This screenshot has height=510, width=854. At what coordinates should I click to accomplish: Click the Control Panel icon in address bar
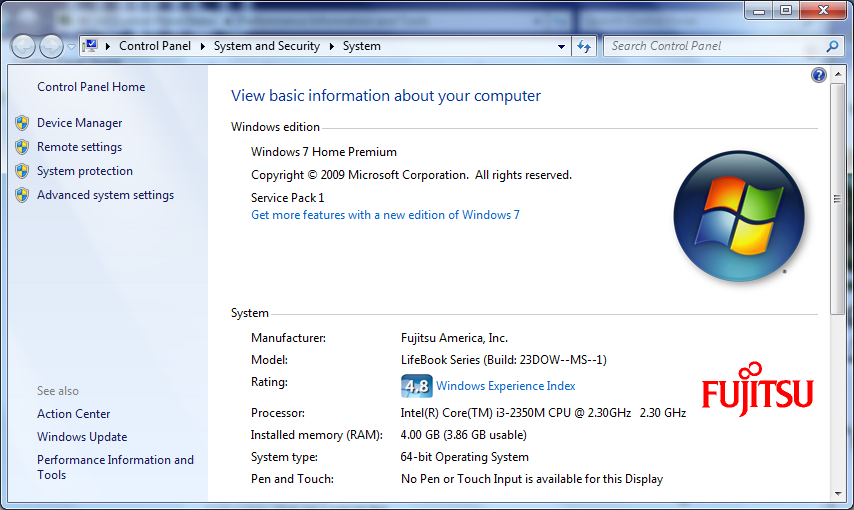coord(90,46)
